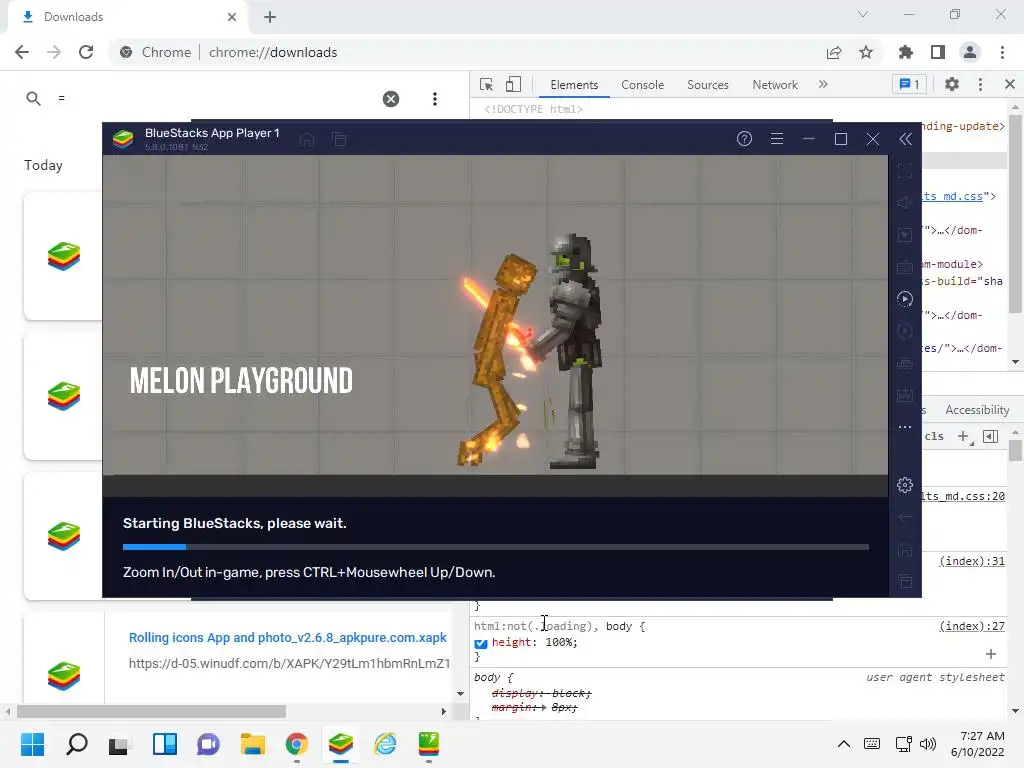This screenshot has width=1024, height=768.
Task: Click BlueStacks title bar multi-instance icon
Action: pos(339,139)
